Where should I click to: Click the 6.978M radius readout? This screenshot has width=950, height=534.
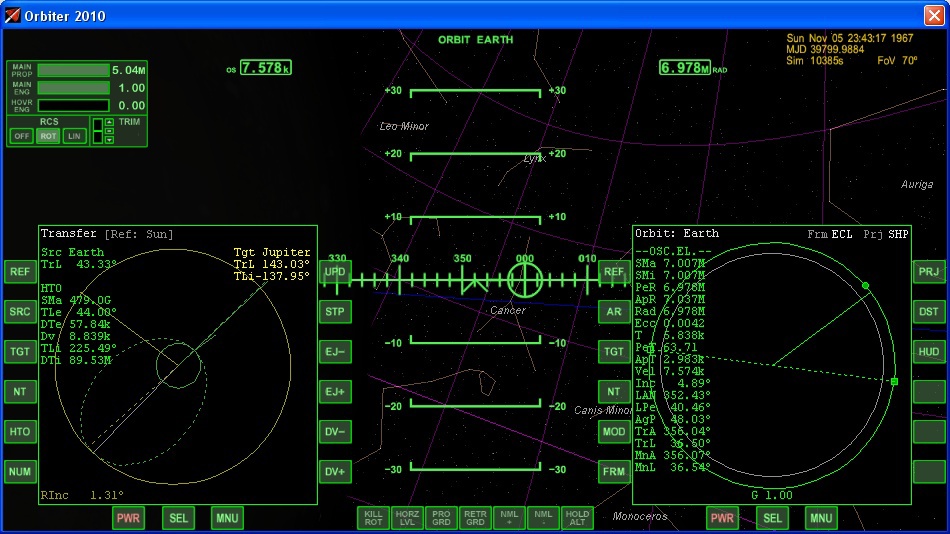(685, 68)
